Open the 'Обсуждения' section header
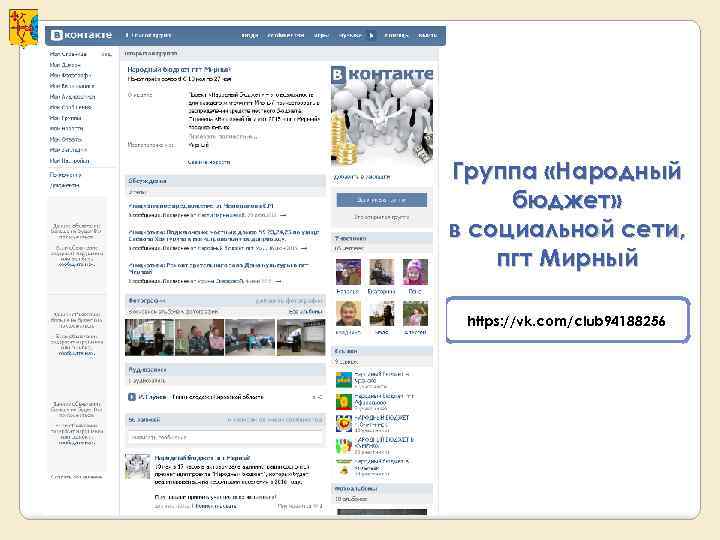720x540 pixels. pos(225,181)
